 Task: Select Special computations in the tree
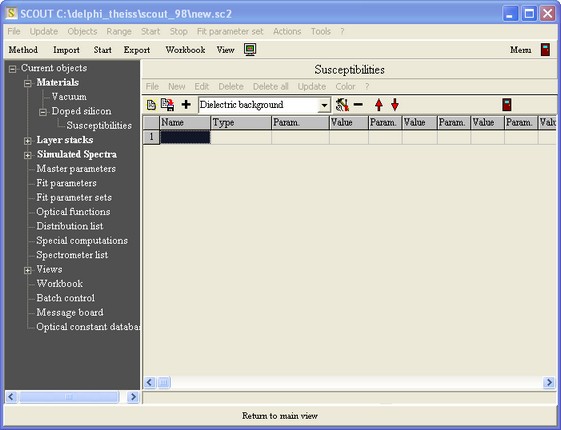82,240
